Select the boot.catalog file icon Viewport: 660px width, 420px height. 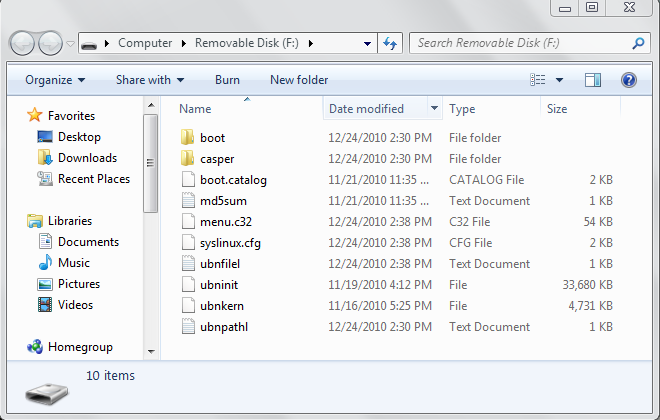pos(188,179)
